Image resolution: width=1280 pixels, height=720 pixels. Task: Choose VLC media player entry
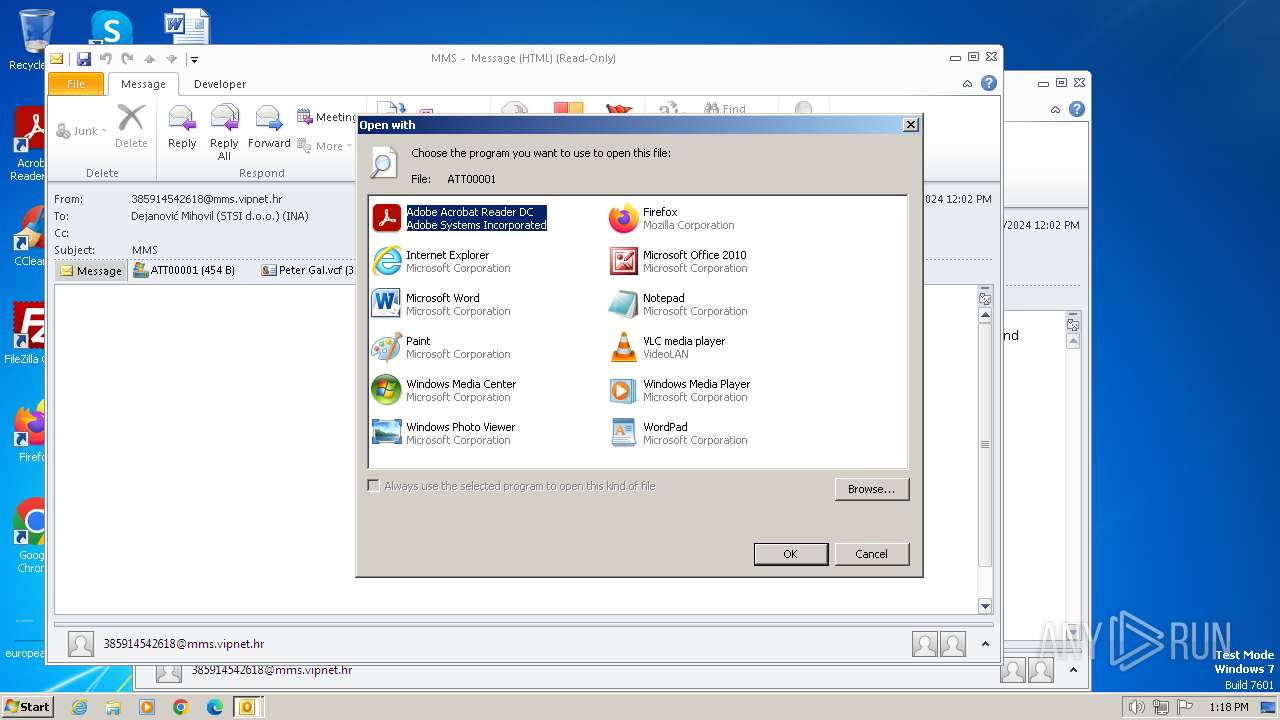click(667, 347)
